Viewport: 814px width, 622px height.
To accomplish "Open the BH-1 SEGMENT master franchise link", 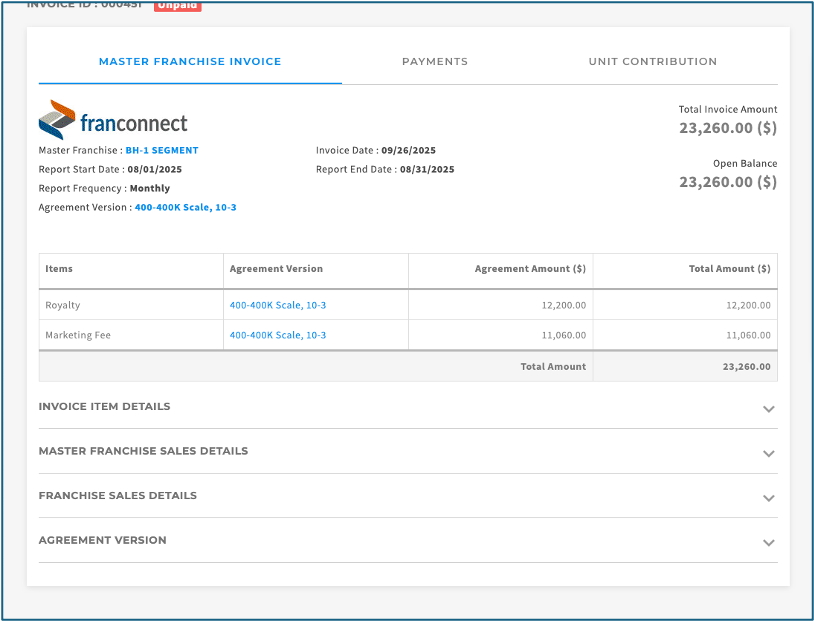I will pos(162,151).
